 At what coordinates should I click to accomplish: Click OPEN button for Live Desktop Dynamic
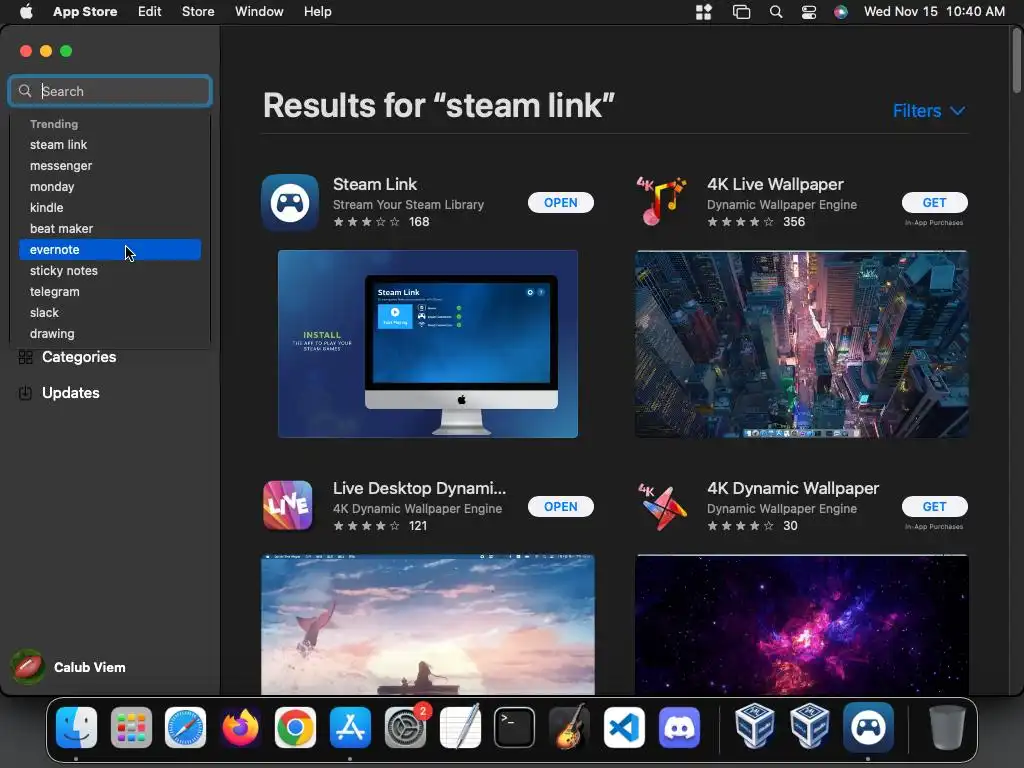[x=561, y=507]
